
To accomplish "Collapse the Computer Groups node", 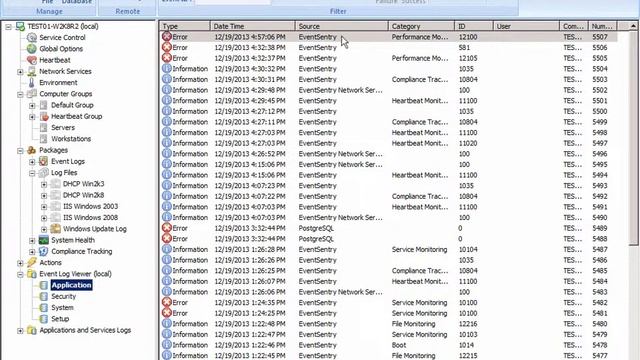I will click(x=20, y=94).
